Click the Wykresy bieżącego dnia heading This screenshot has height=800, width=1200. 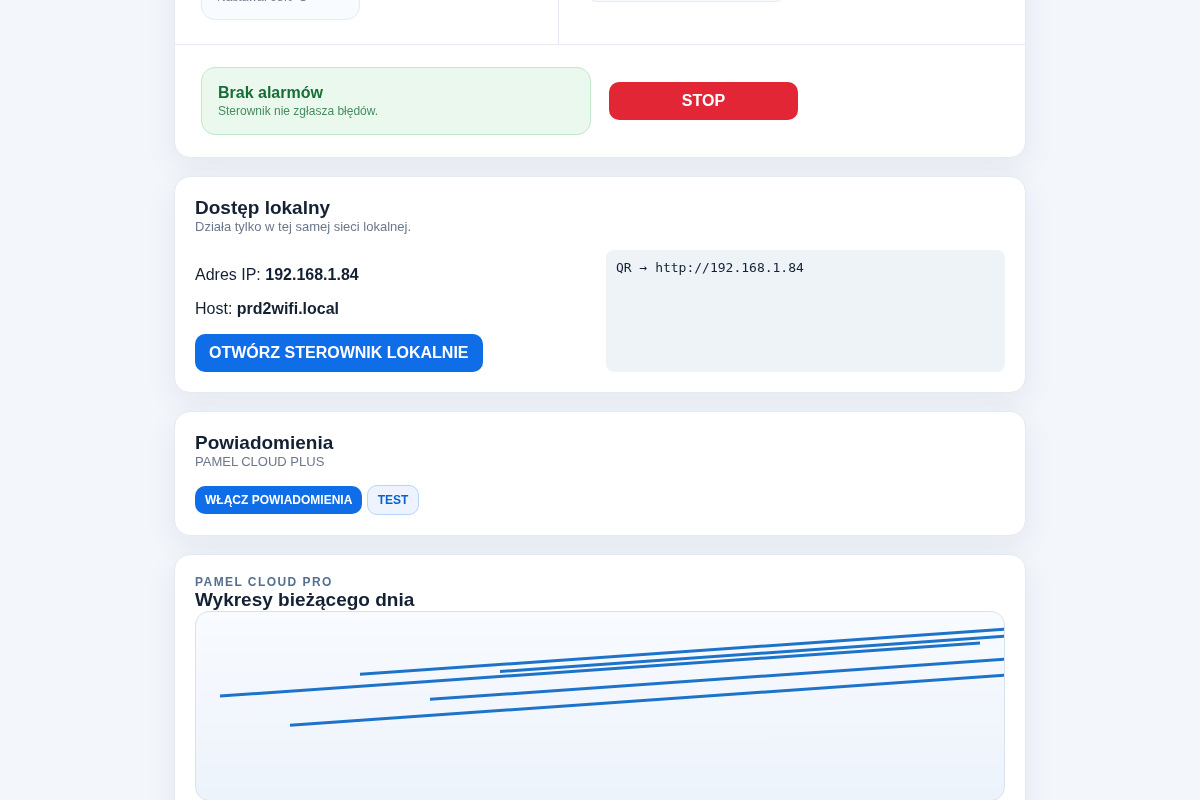[304, 600]
